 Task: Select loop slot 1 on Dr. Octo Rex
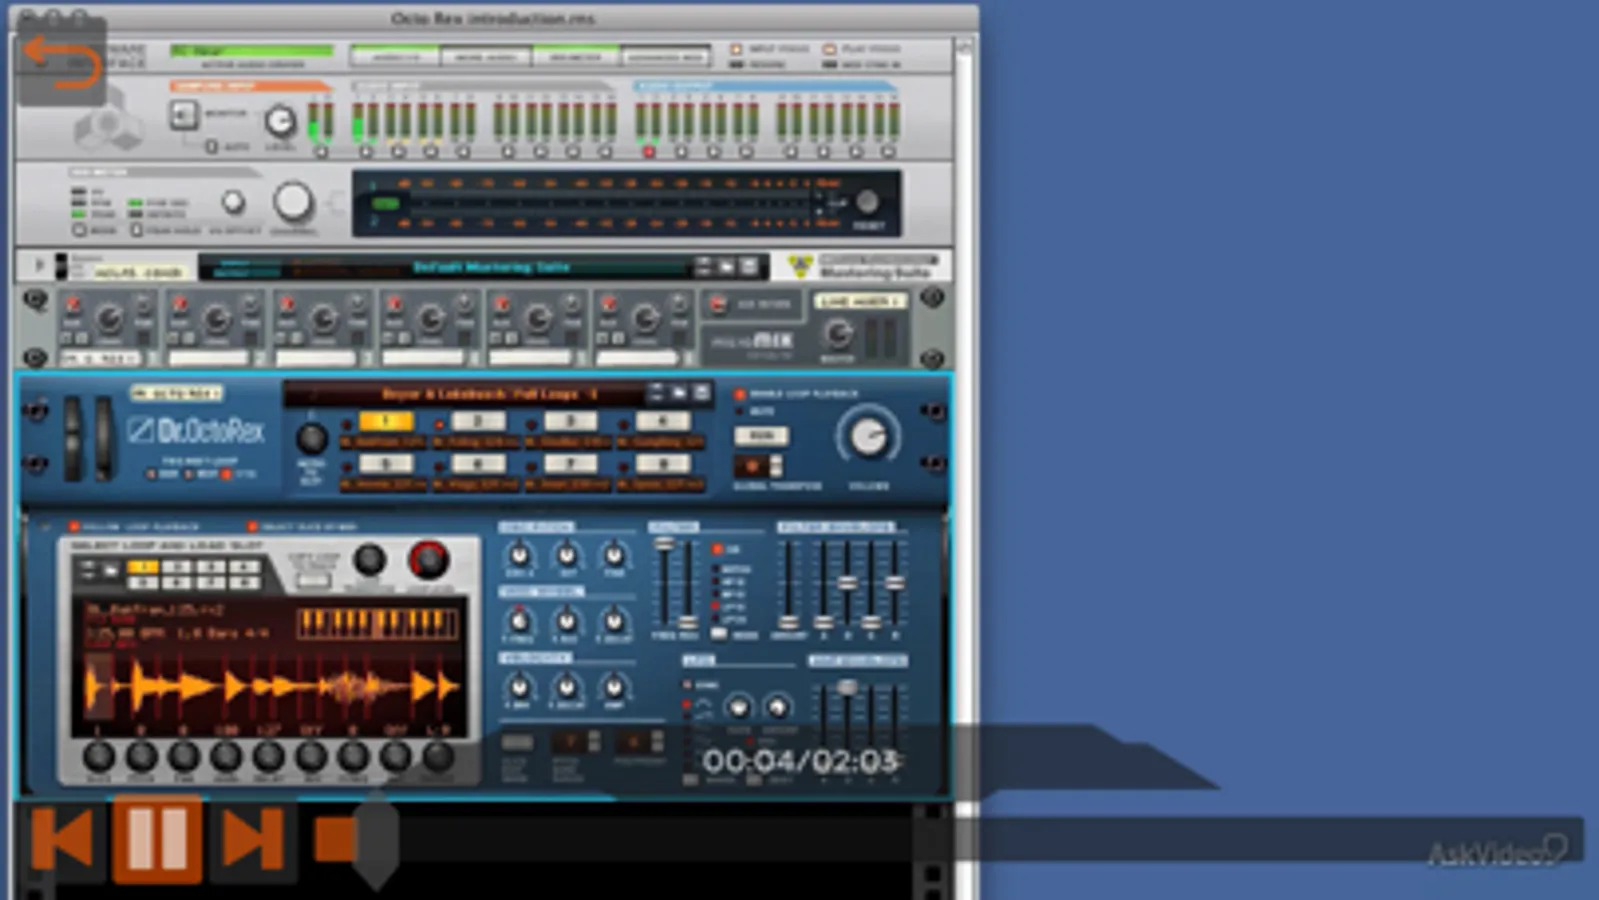click(386, 421)
